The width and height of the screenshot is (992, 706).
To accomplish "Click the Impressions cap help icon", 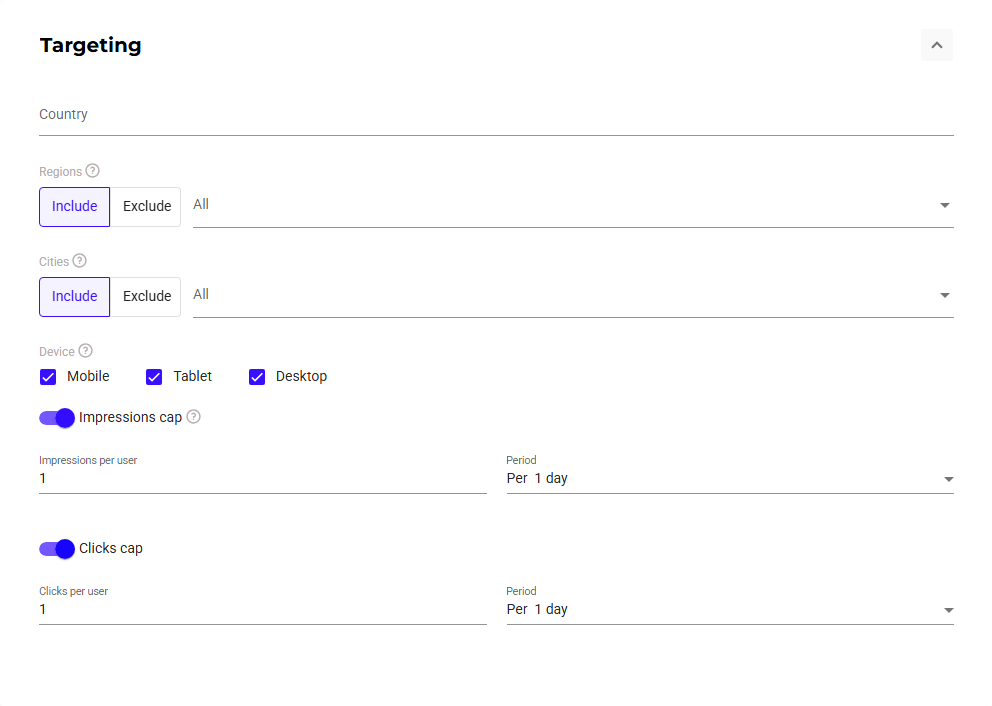I will point(194,417).
